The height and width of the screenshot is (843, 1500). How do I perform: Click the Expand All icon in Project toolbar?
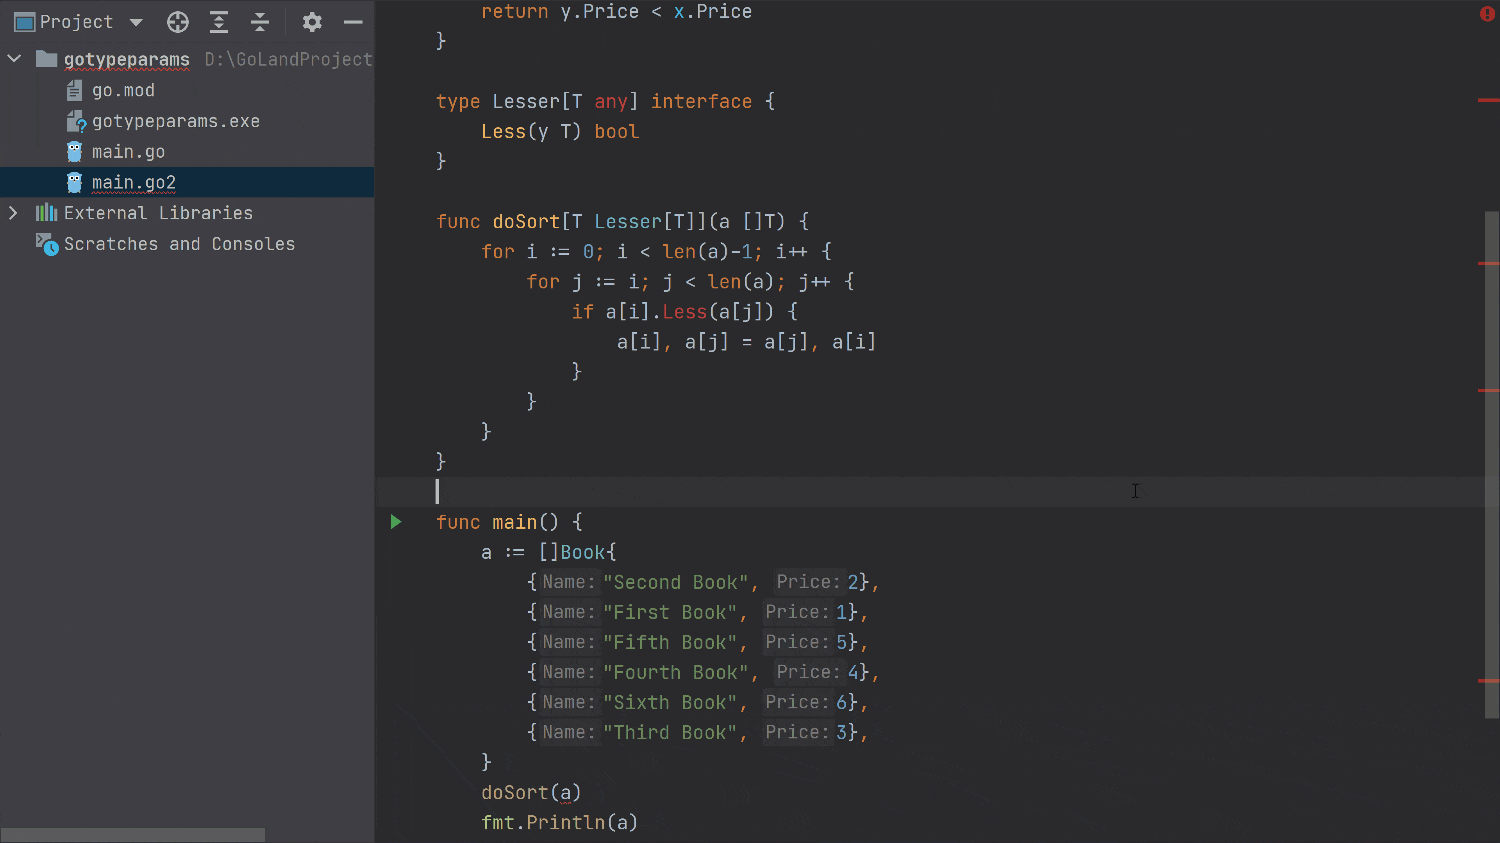tap(219, 21)
